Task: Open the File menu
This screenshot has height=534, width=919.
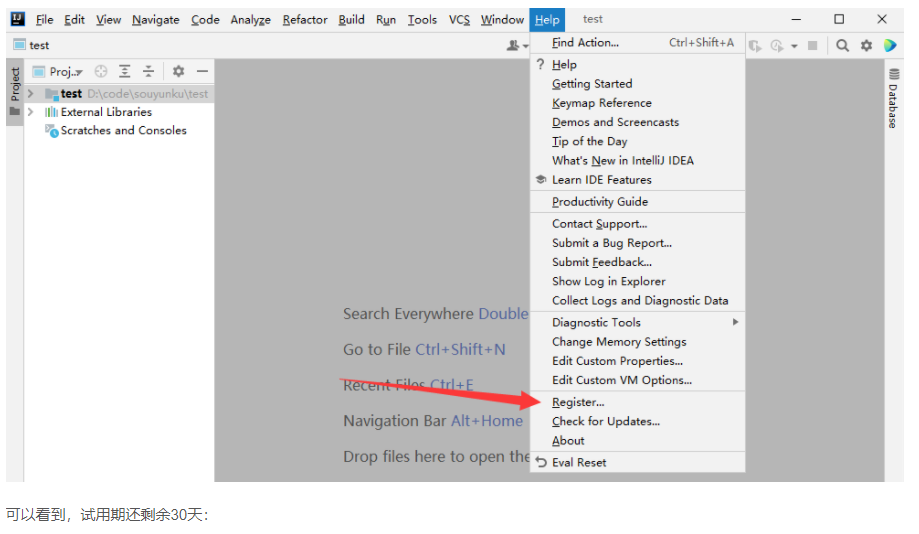Action: pyautogui.click(x=45, y=19)
